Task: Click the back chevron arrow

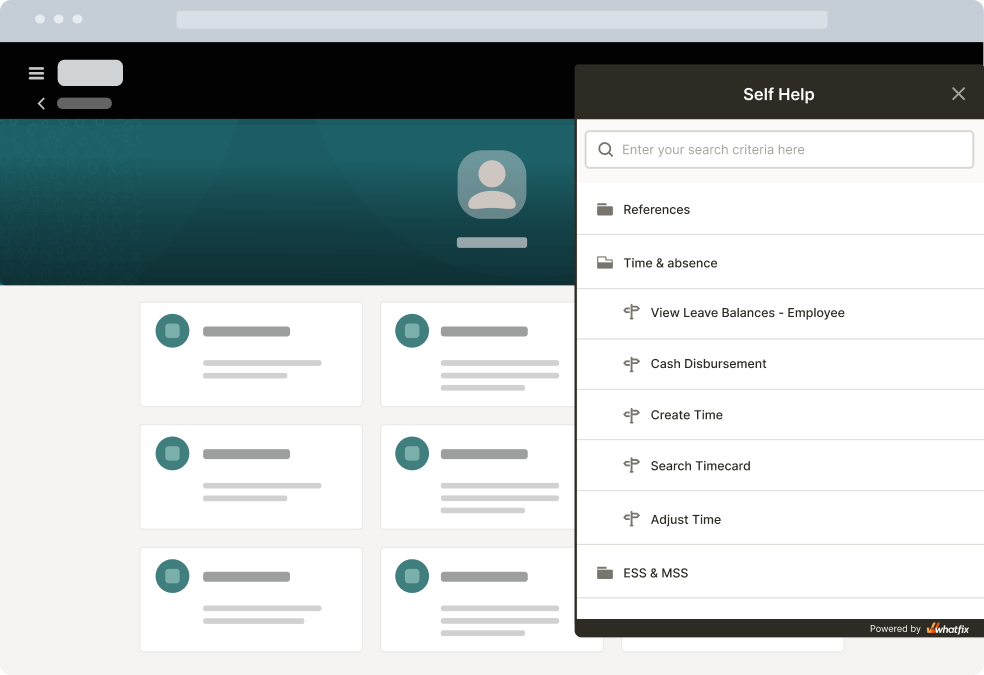Action: tap(41, 104)
